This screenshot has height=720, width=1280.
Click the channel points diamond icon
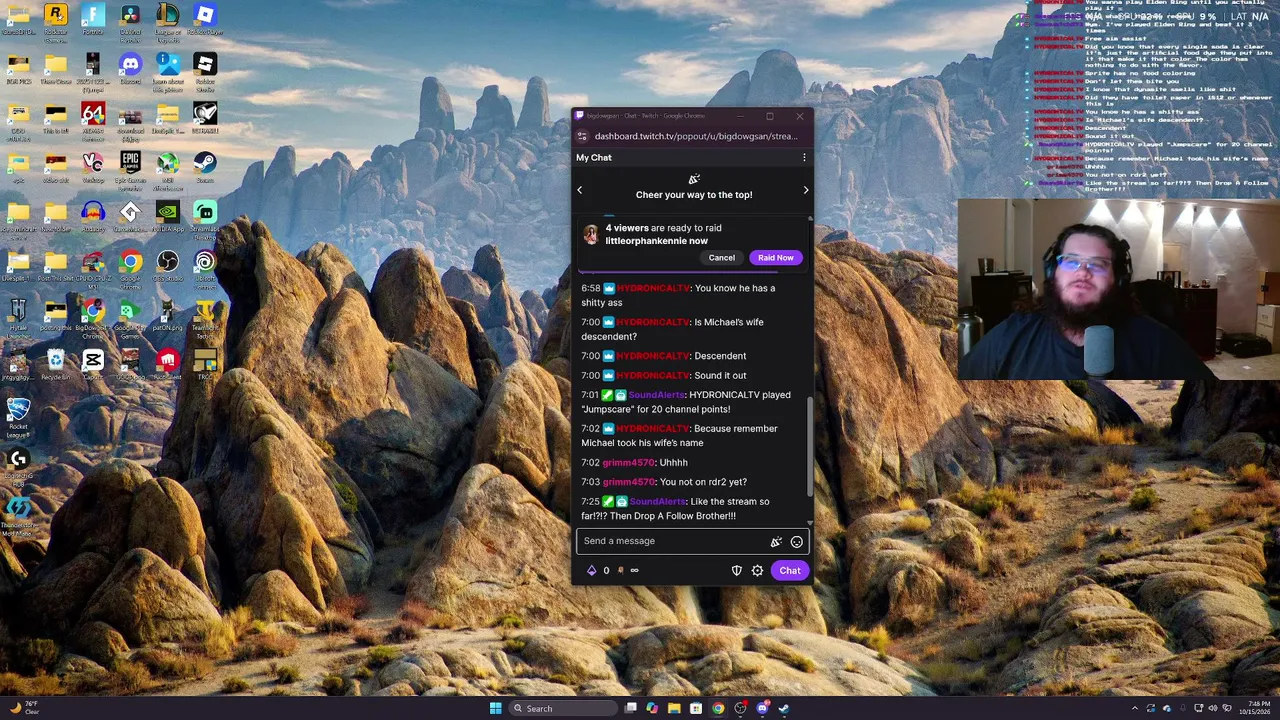click(591, 571)
